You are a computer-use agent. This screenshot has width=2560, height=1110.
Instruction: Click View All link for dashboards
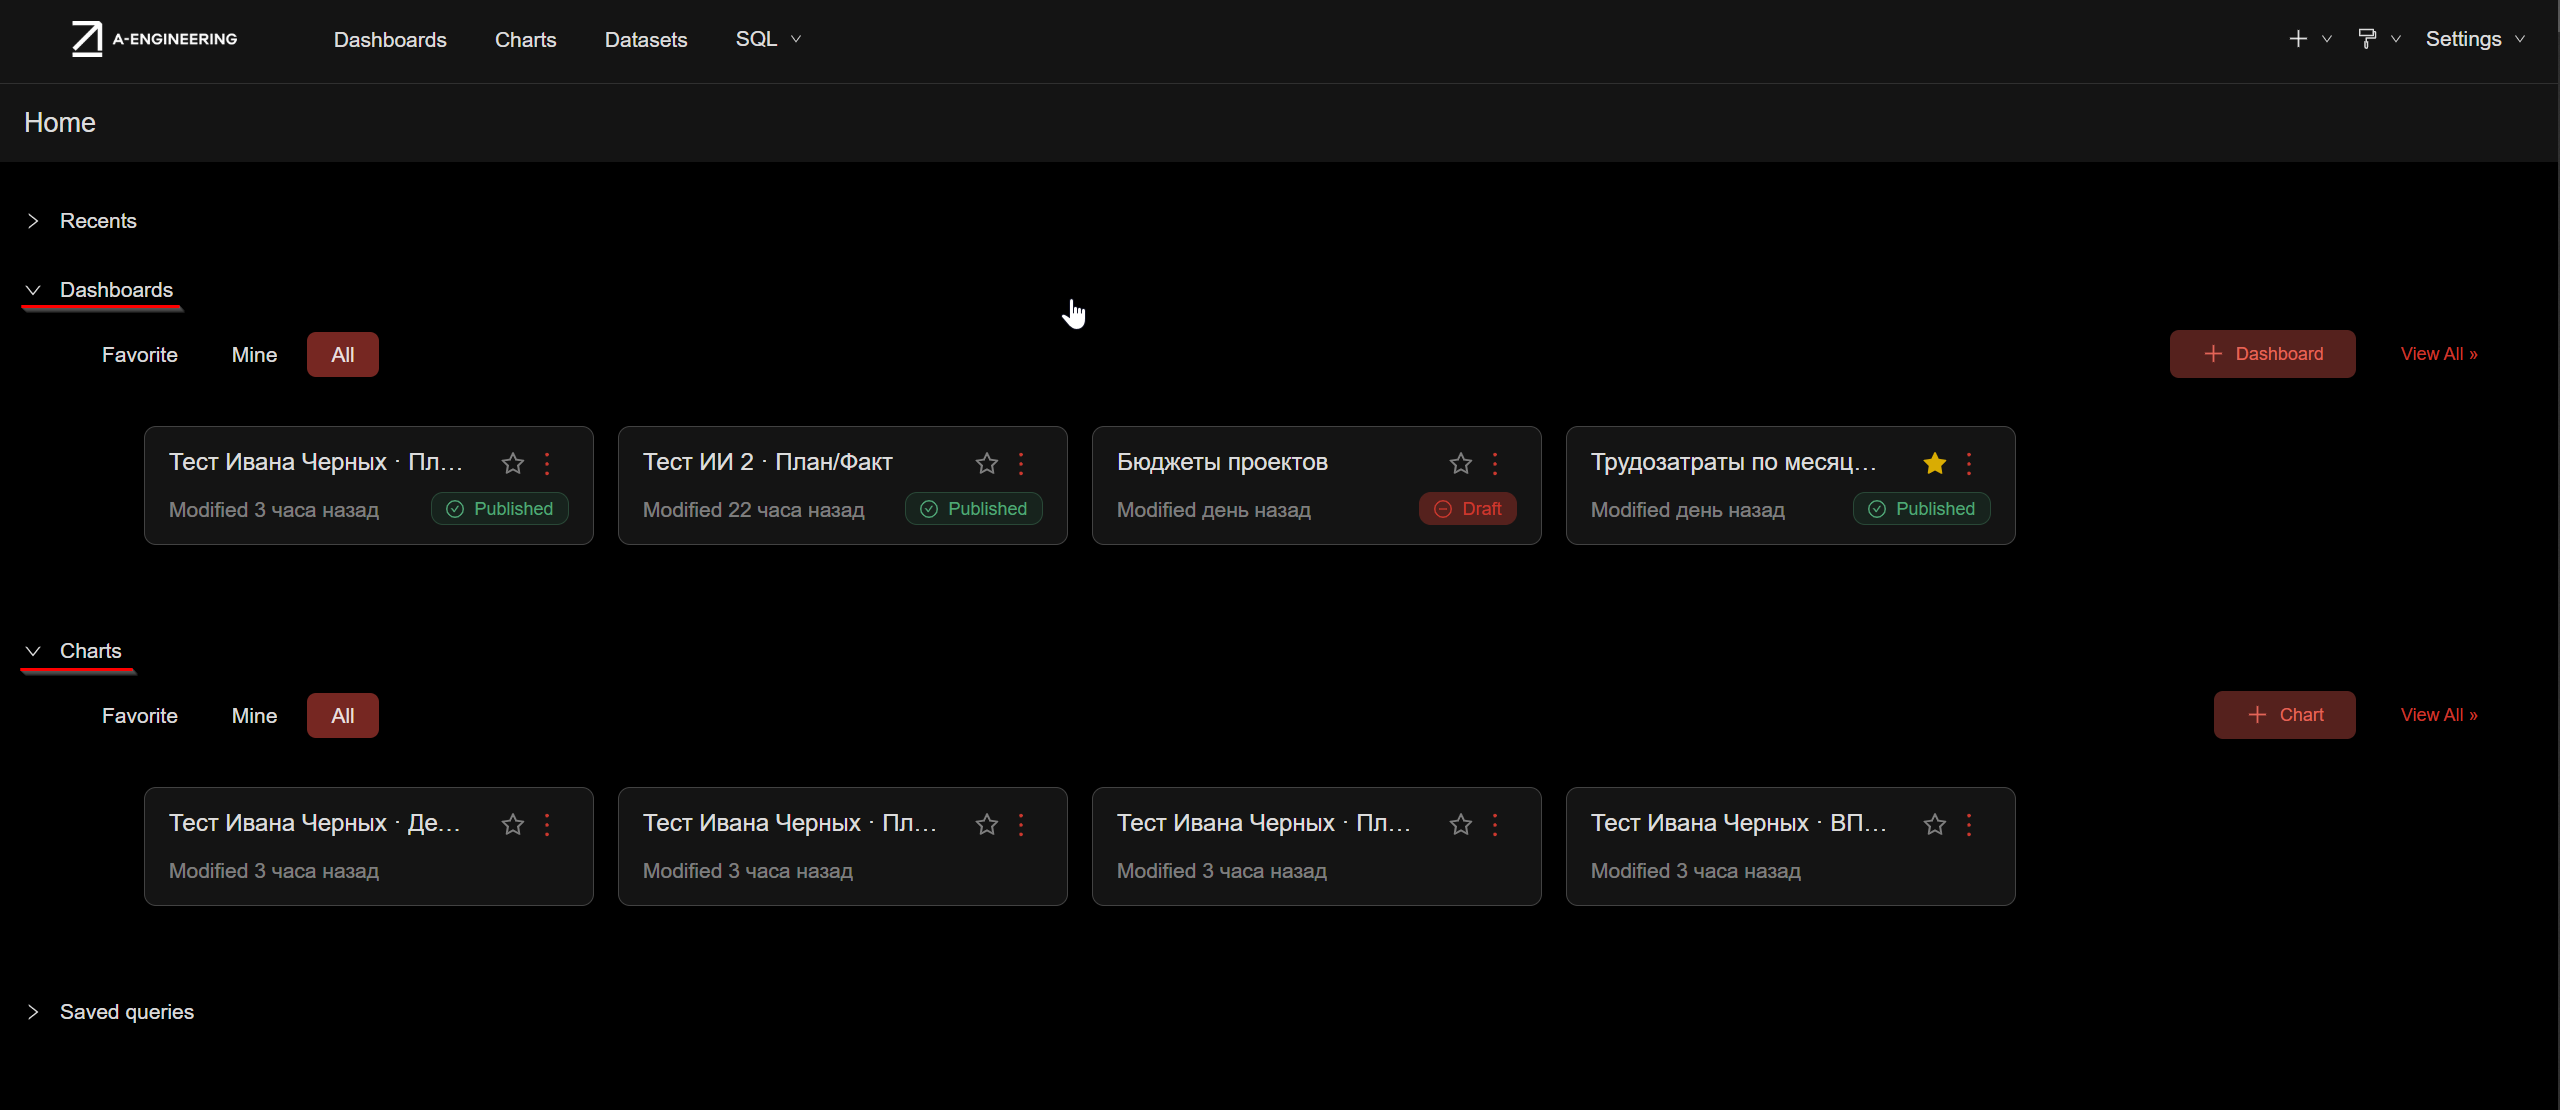tap(2439, 354)
